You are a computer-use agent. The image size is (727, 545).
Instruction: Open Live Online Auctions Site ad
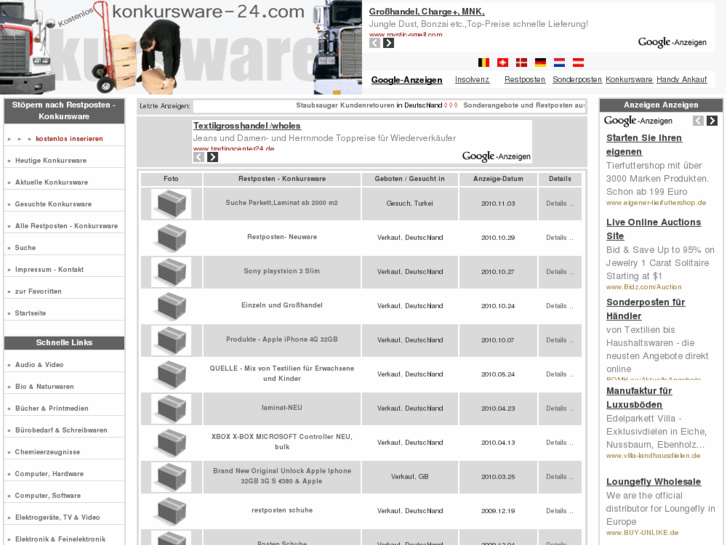click(653, 229)
